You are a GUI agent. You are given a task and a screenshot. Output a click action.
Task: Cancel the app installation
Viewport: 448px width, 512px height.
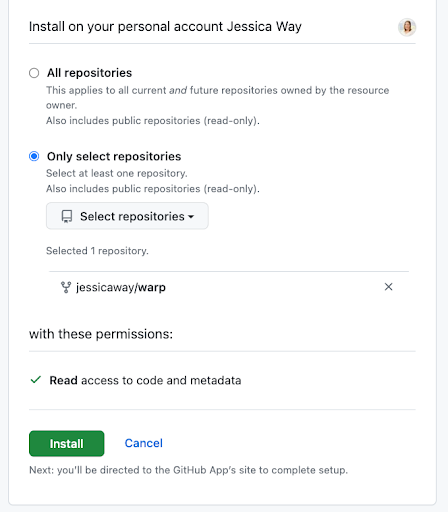(144, 443)
